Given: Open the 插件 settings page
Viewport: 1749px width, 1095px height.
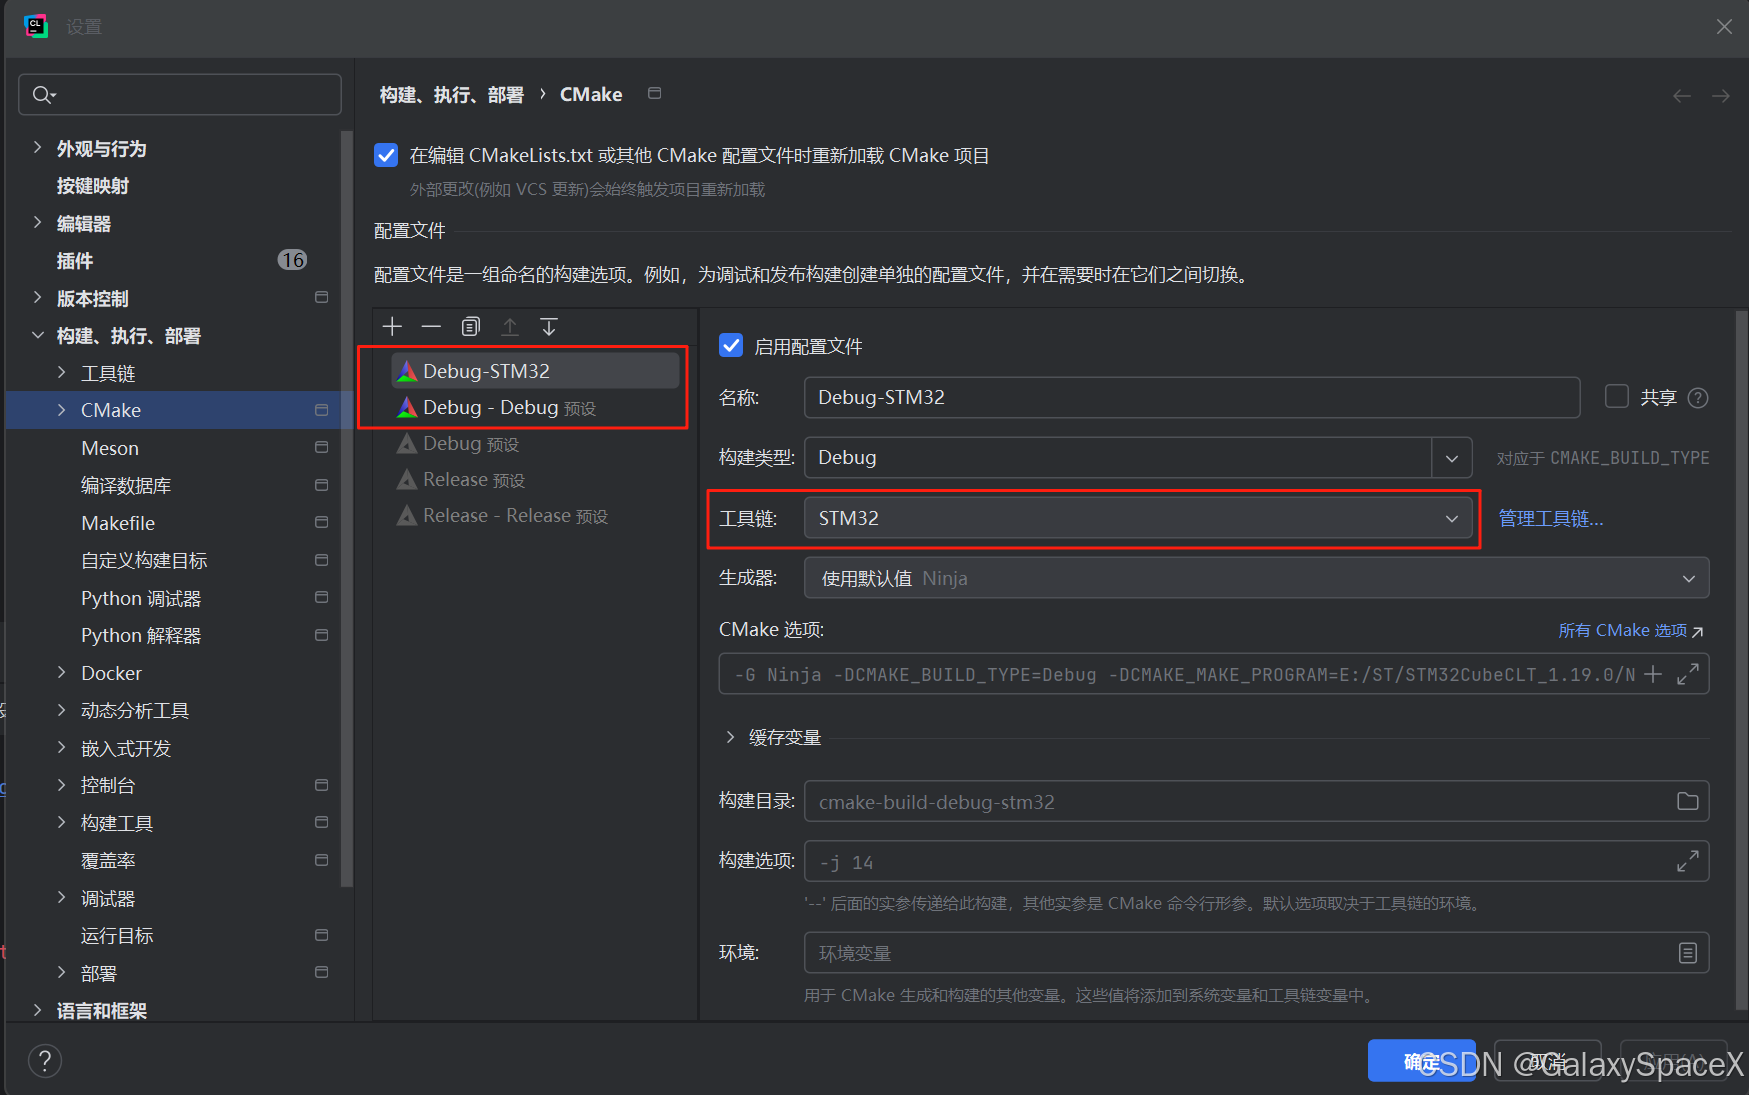Looking at the screenshot, I should 75,261.
